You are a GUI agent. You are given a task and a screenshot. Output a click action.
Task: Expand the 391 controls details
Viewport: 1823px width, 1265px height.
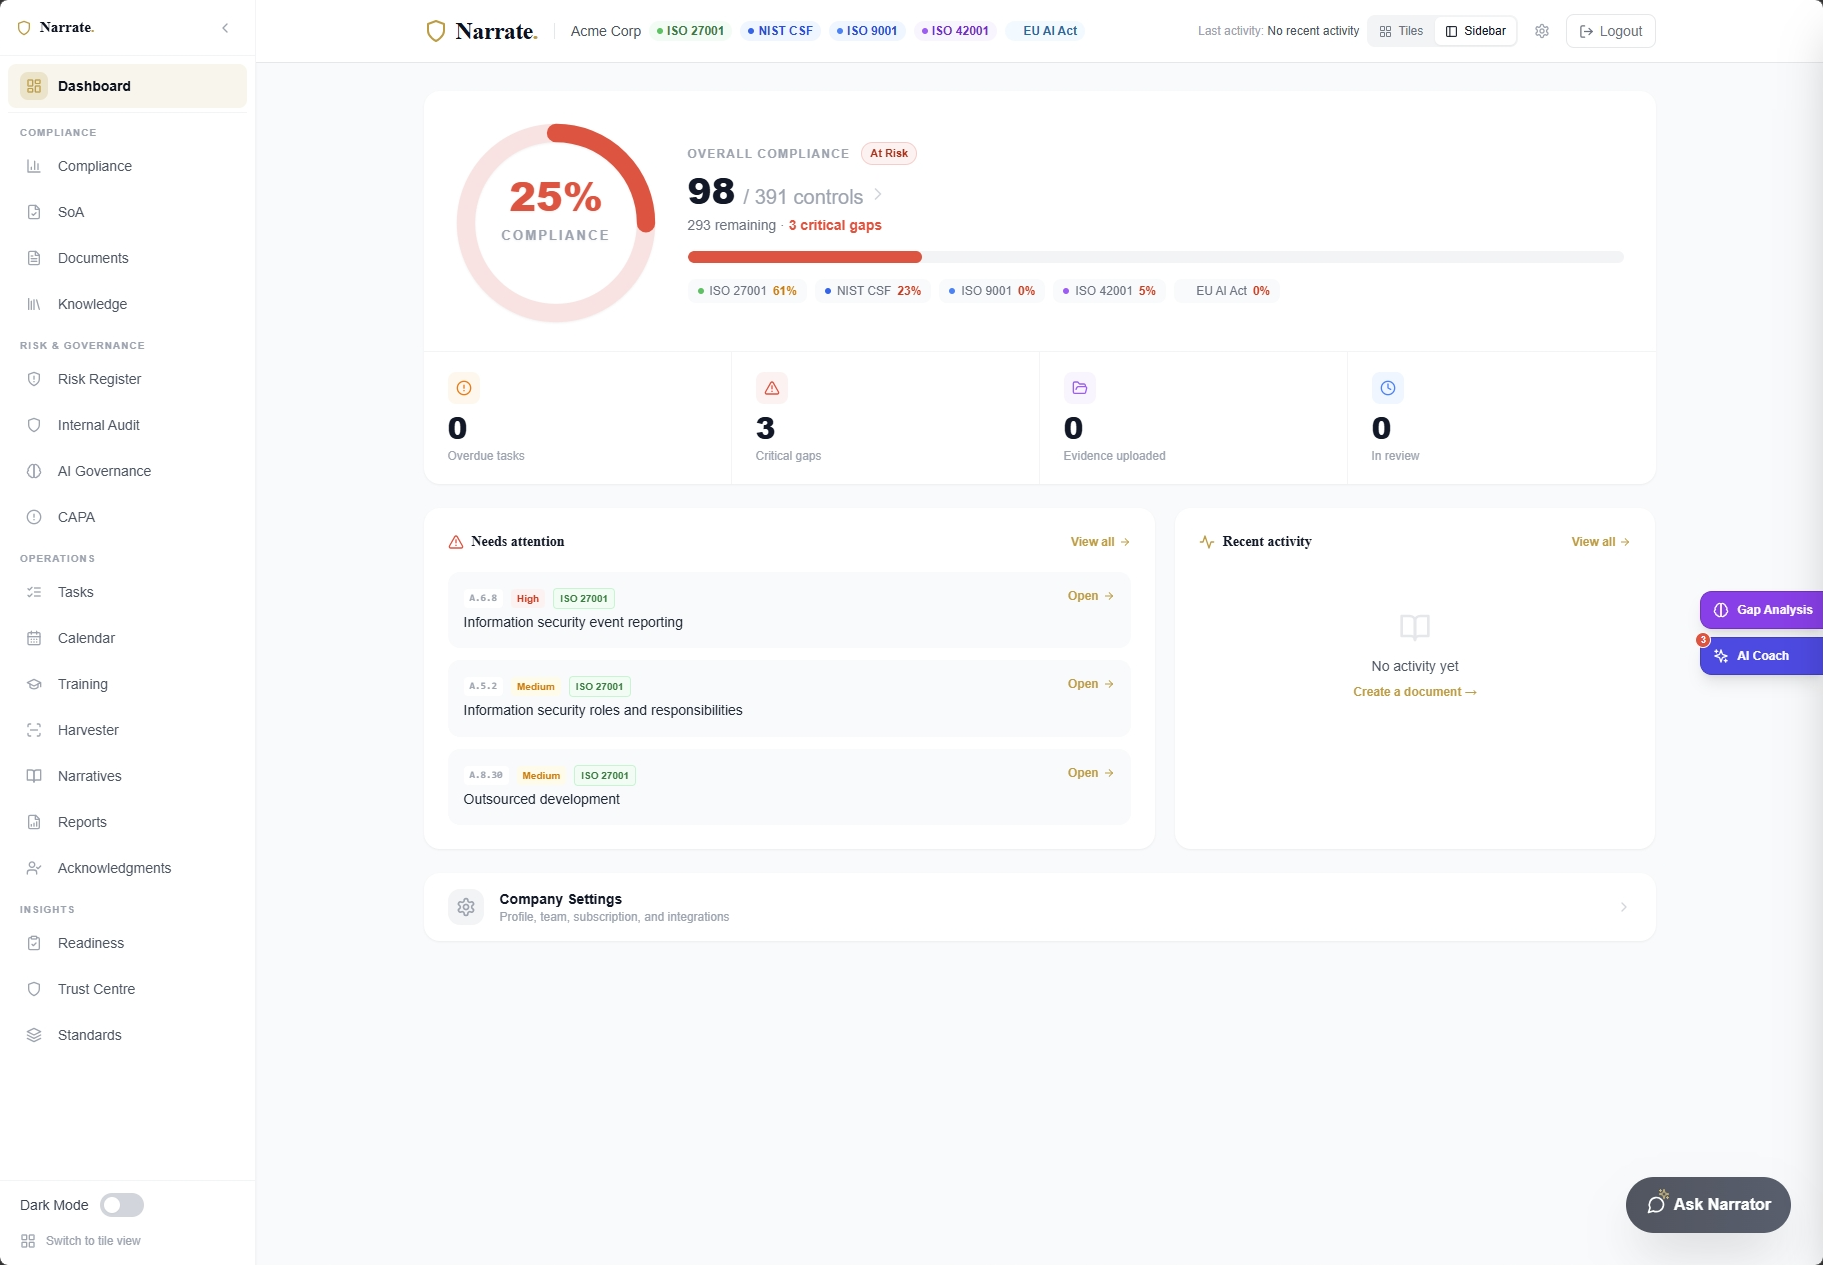click(x=877, y=195)
